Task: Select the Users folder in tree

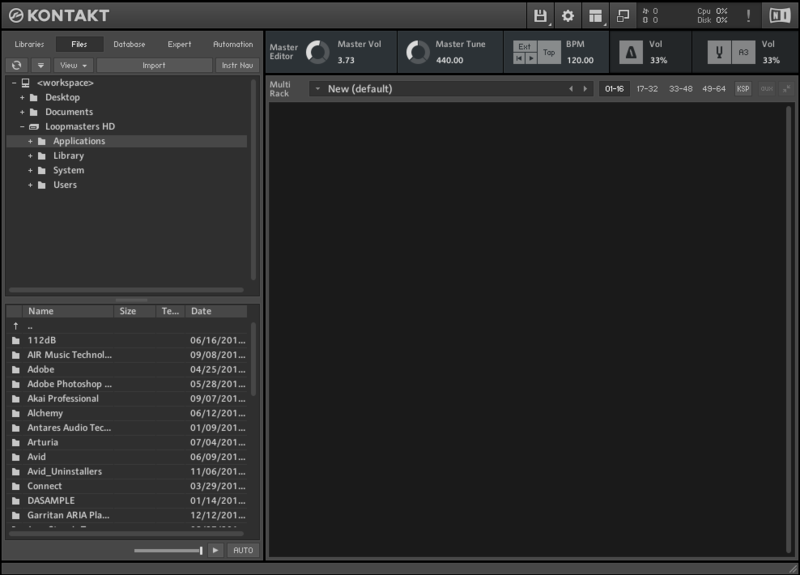Action: pos(65,185)
